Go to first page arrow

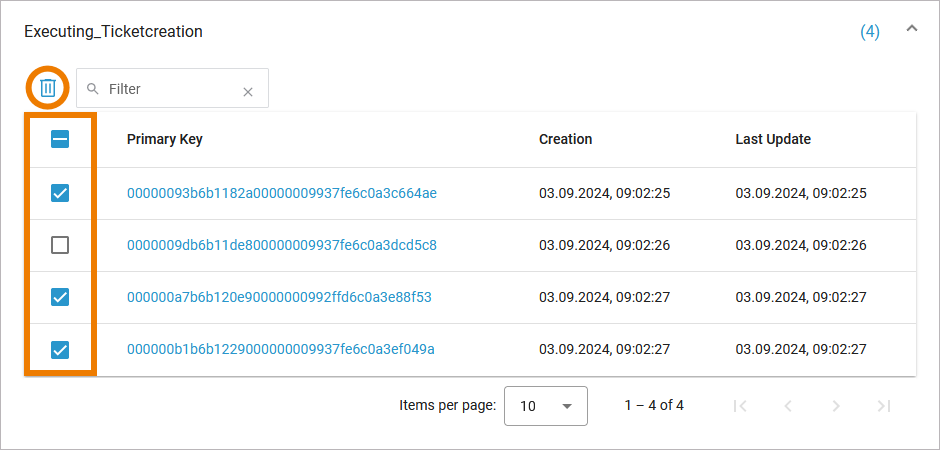click(740, 406)
